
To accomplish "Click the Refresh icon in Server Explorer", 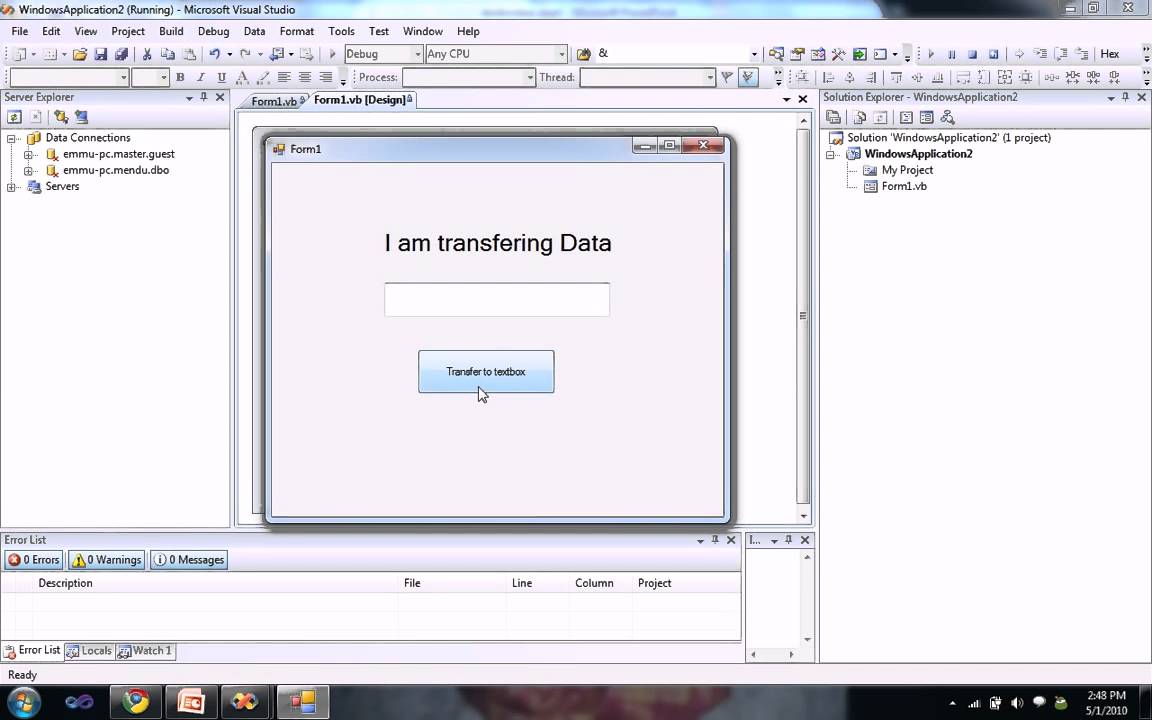I will [14, 117].
